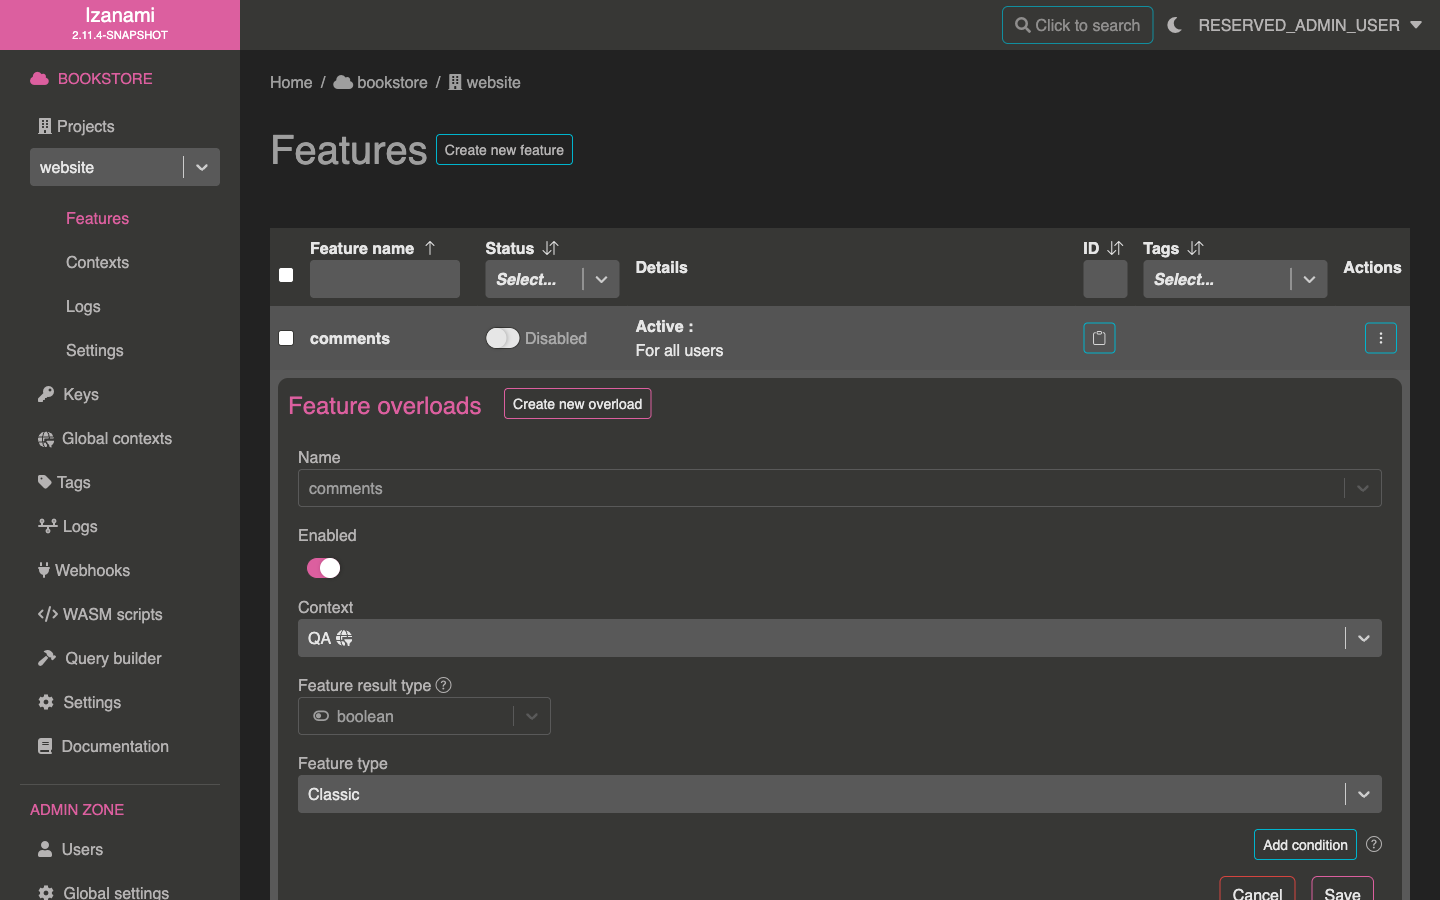Click the Create new feature button
1440x900 pixels.
[x=504, y=150]
